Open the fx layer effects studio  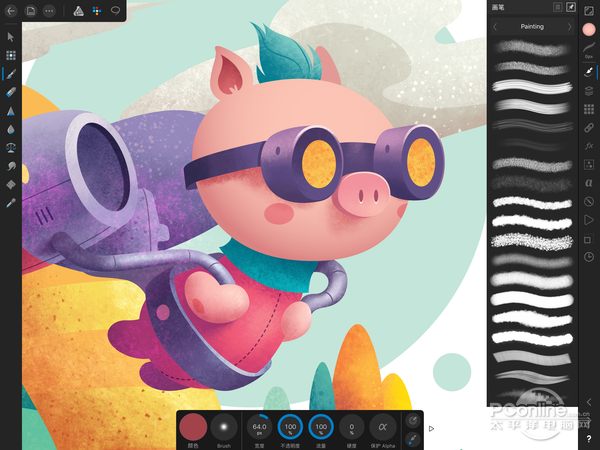[589, 146]
